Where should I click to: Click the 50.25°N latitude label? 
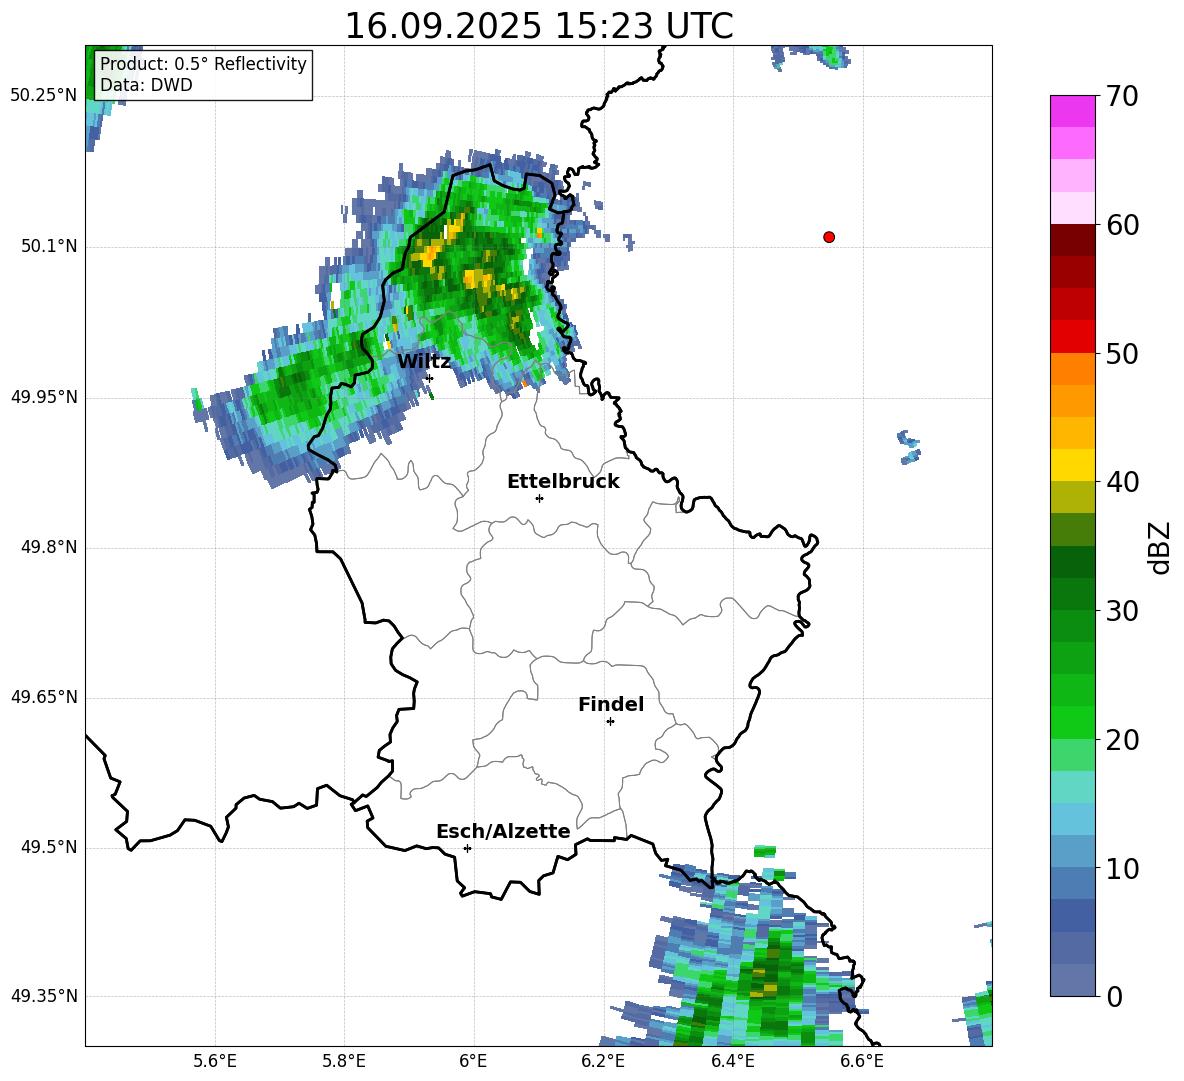coord(44,96)
